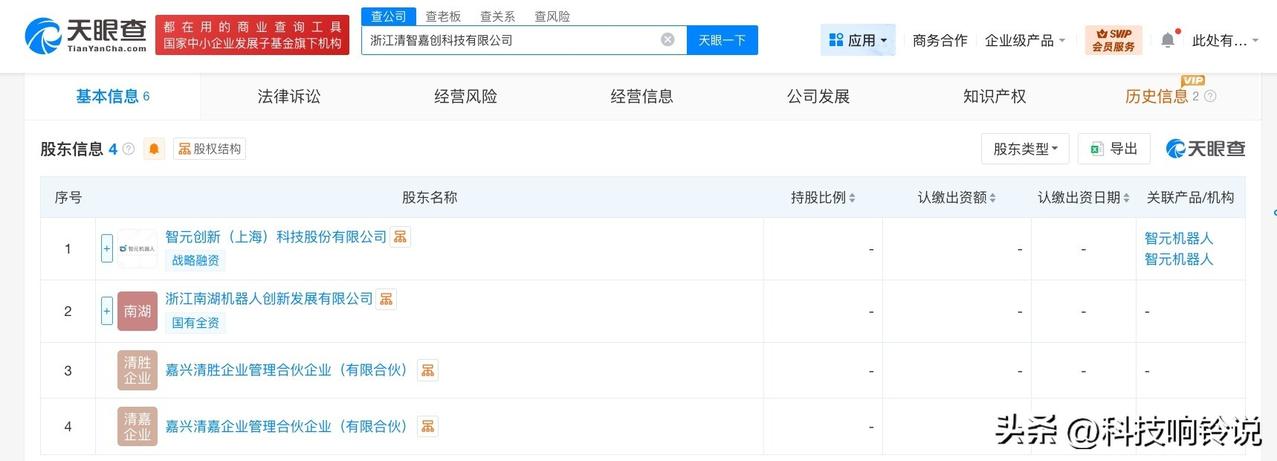Screen dimensions: 1277x461
Task: Click the 智元机器人 company logo thumbnail
Action: (137, 248)
